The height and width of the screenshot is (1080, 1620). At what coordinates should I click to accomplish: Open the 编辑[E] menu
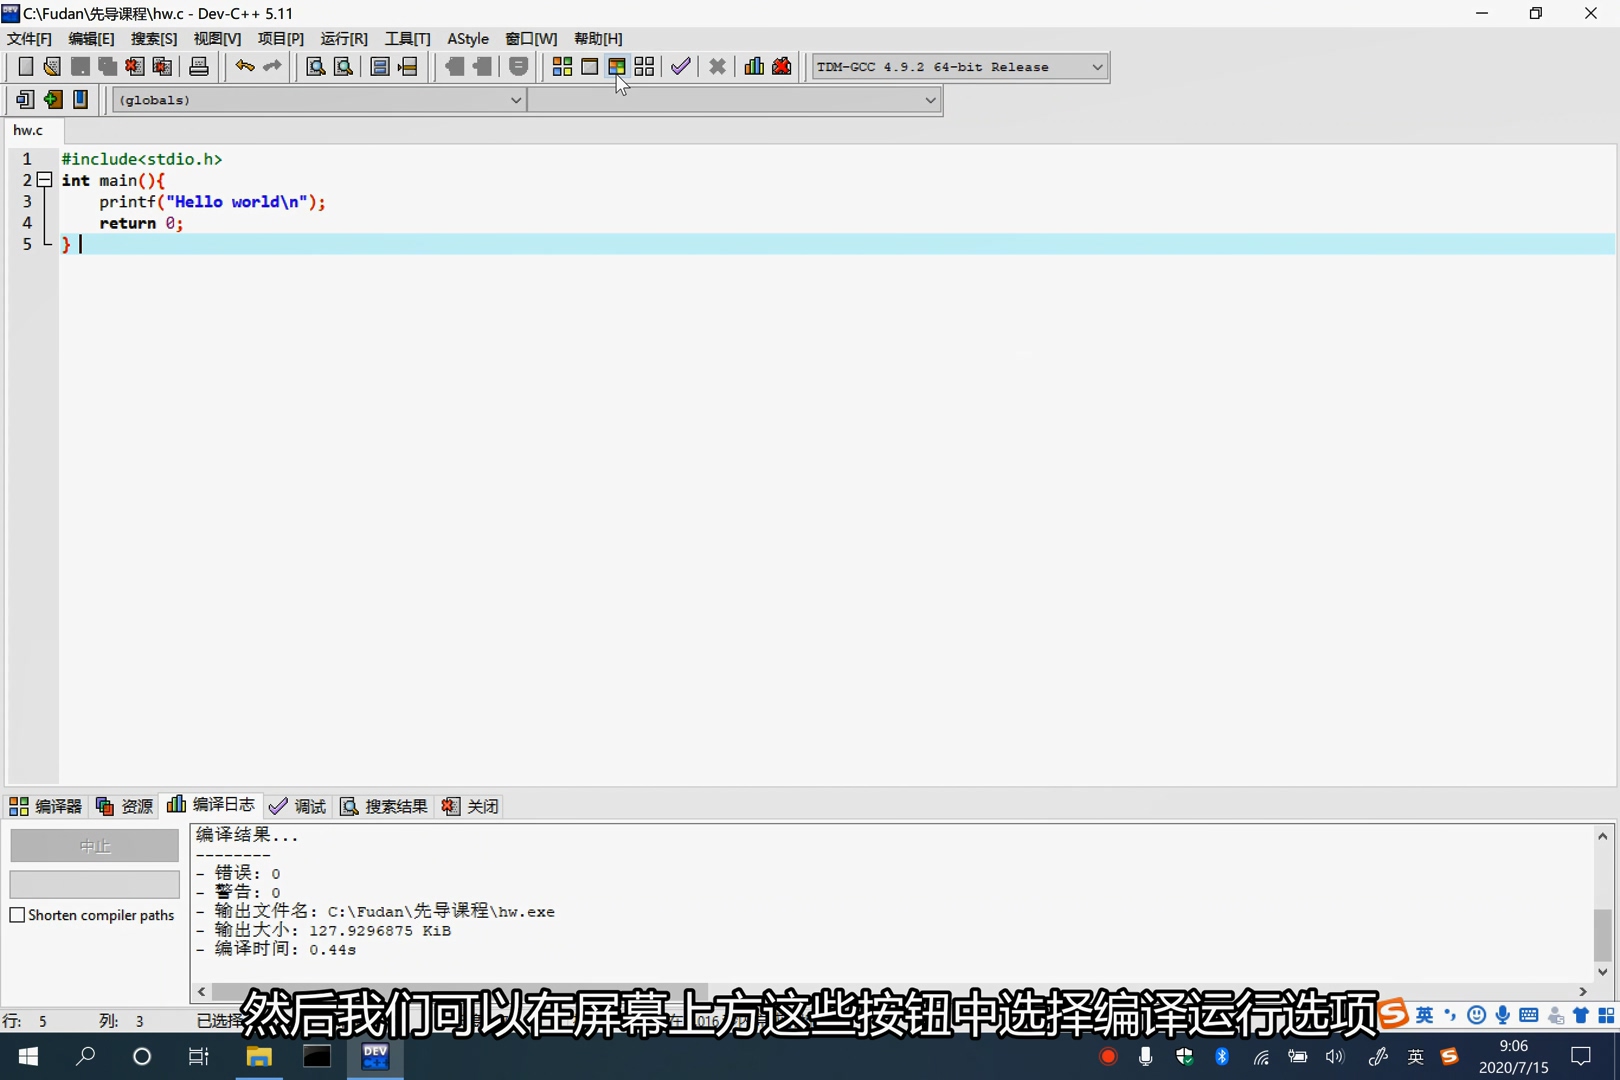[91, 38]
